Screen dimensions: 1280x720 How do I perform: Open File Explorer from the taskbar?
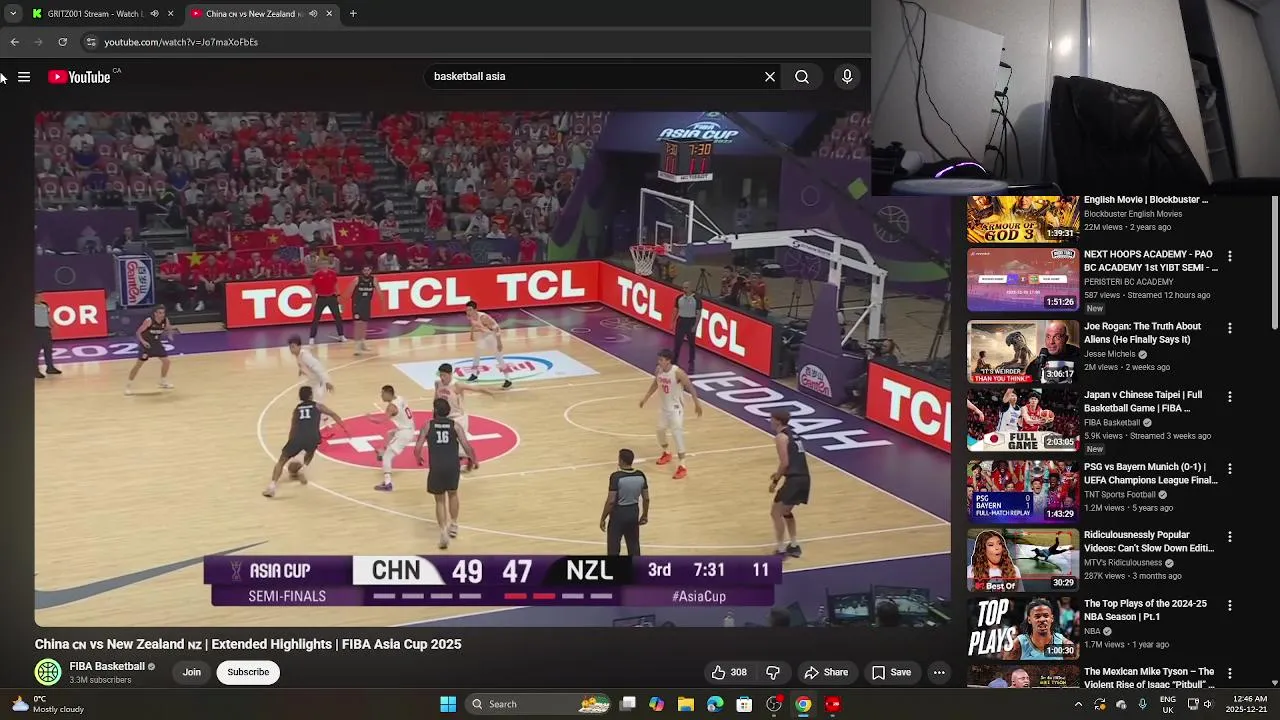click(x=685, y=704)
